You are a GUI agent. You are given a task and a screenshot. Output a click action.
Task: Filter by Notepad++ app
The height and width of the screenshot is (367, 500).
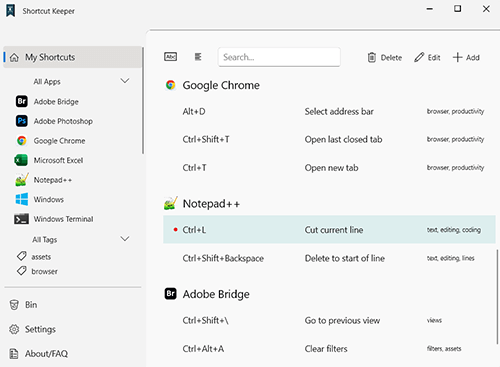pyautogui.click(x=53, y=180)
